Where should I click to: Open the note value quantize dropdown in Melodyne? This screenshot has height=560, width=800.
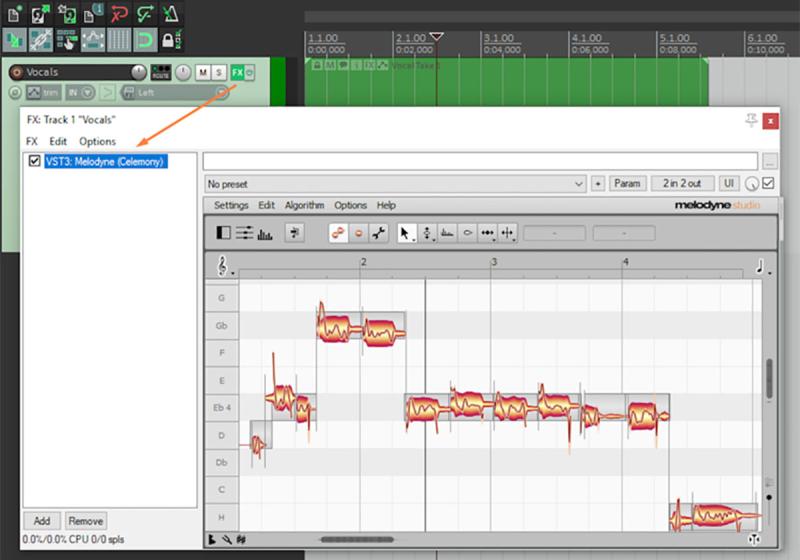click(x=760, y=266)
